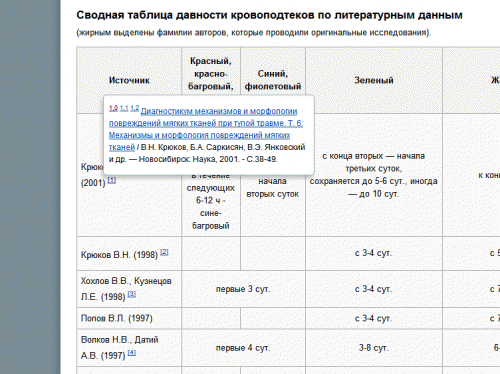Click the cell первые 4 сут.

click(243, 348)
